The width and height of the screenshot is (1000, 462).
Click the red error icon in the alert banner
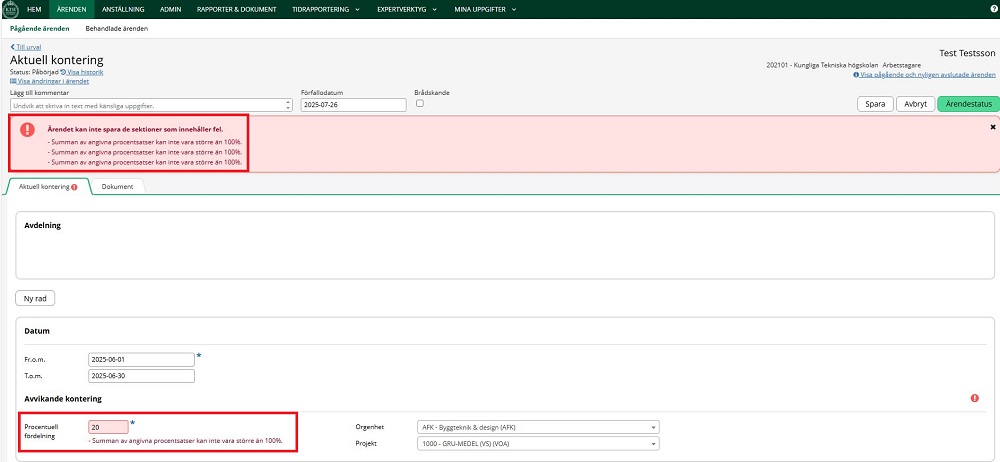(27, 130)
